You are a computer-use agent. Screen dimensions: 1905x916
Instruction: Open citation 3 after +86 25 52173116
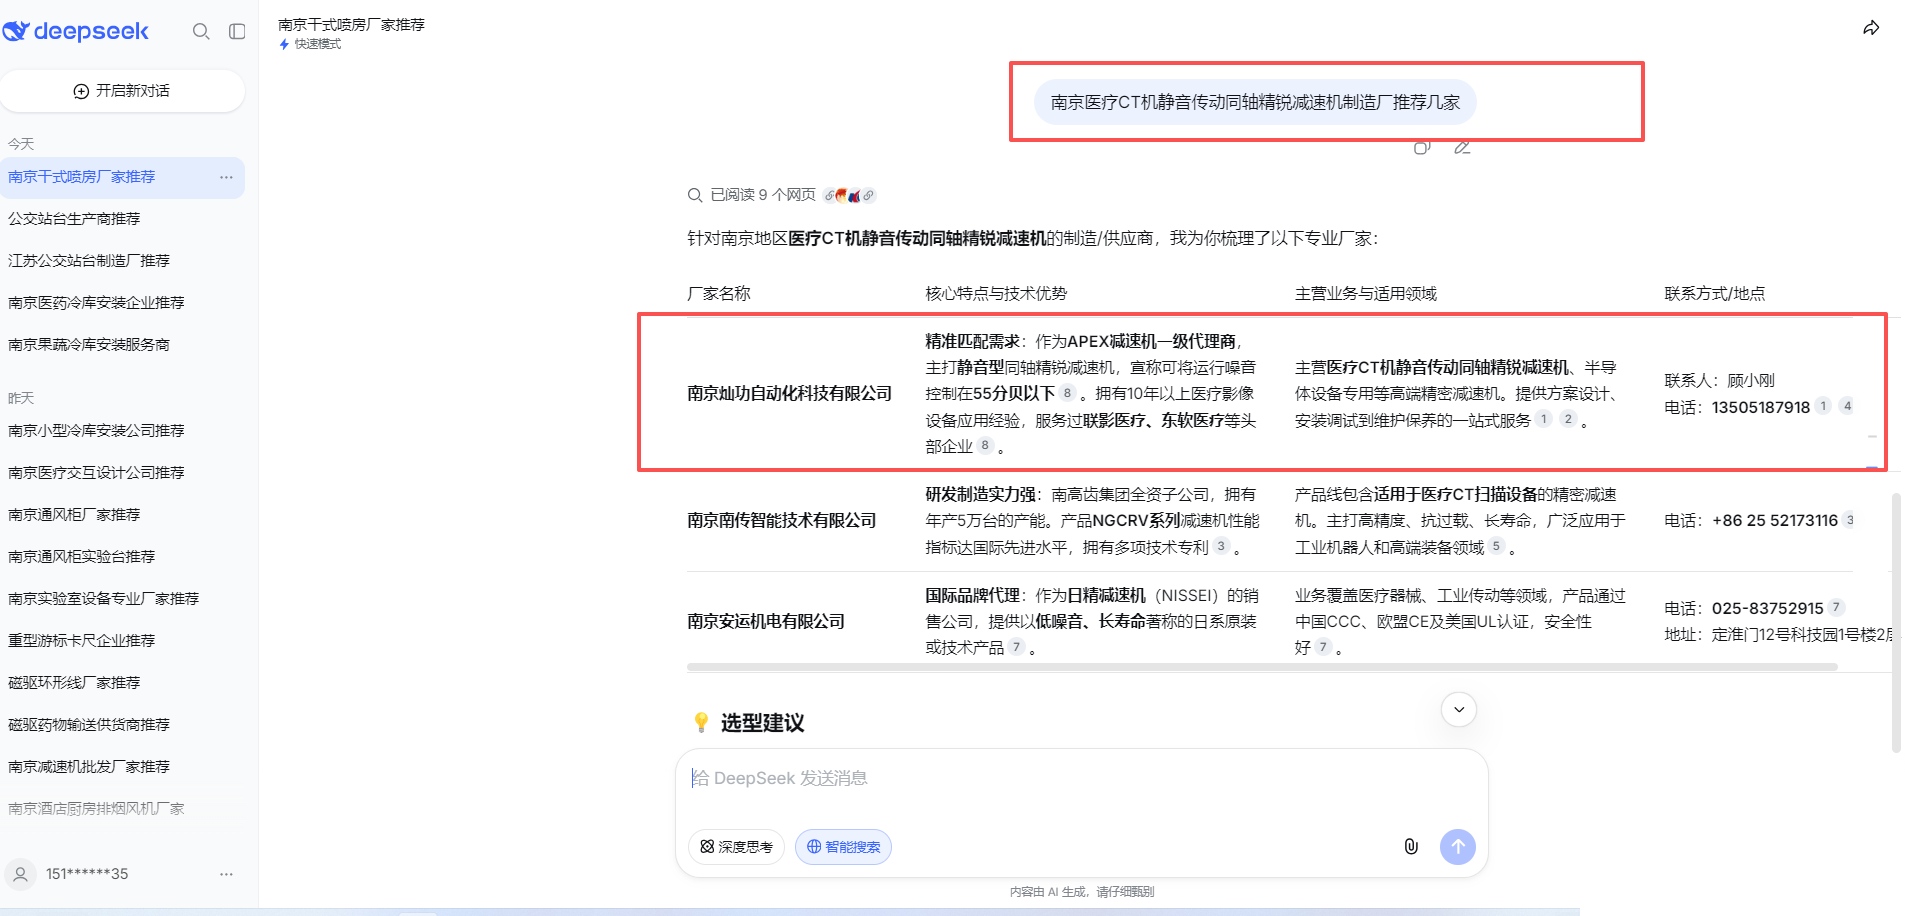tap(1849, 520)
